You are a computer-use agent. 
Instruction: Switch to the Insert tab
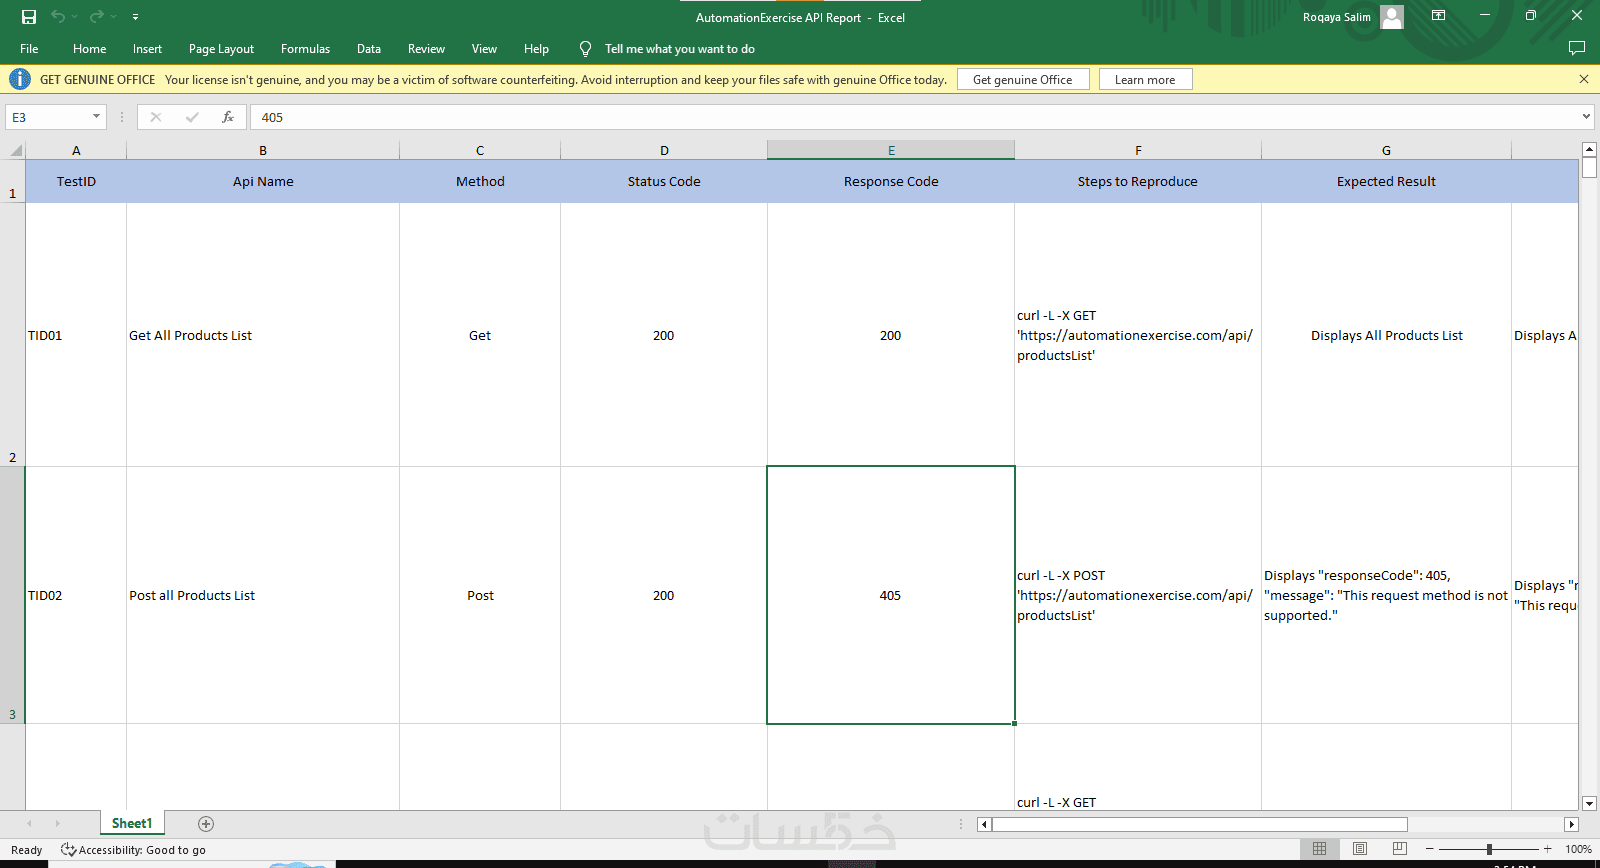point(147,49)
